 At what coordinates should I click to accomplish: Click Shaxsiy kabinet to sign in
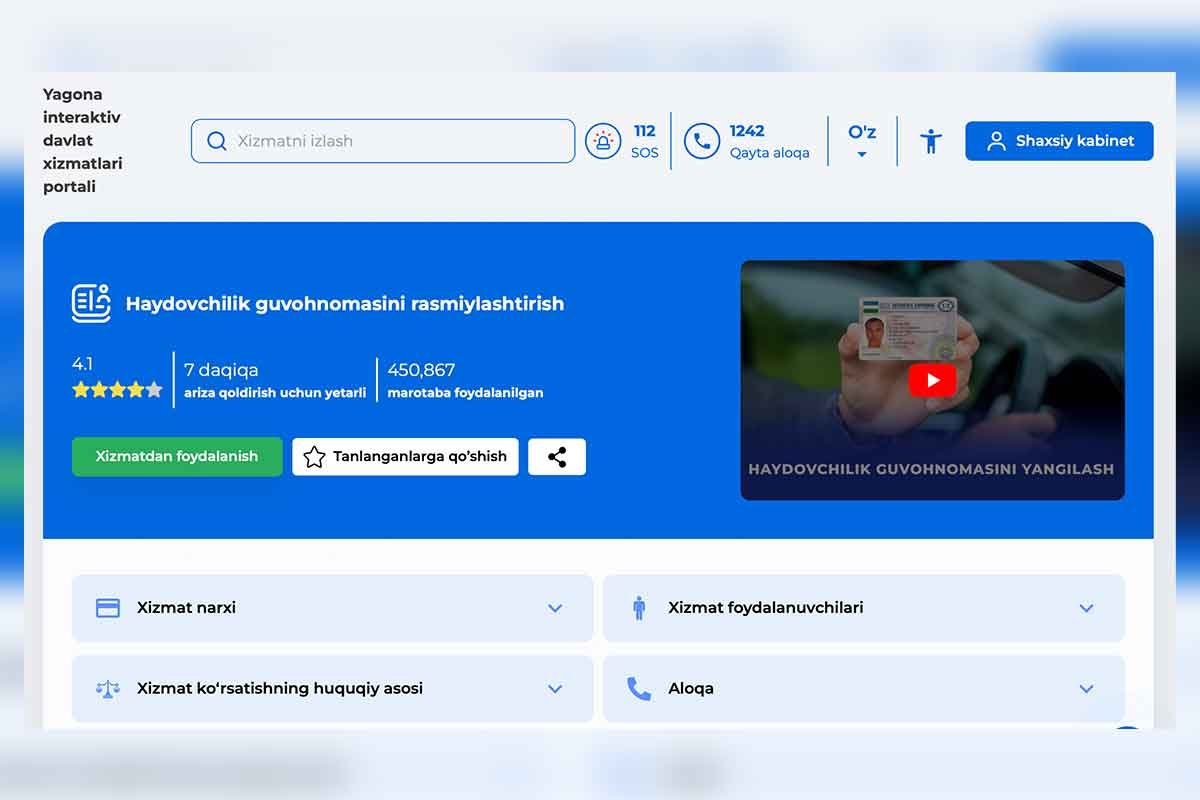[x=1058, y=140]
